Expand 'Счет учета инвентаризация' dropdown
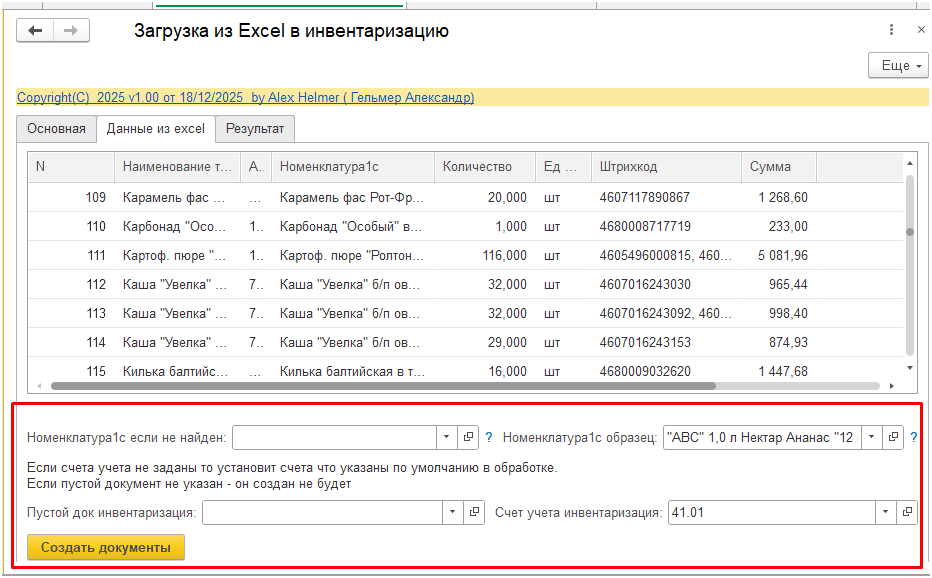 (x=885, y=512)
